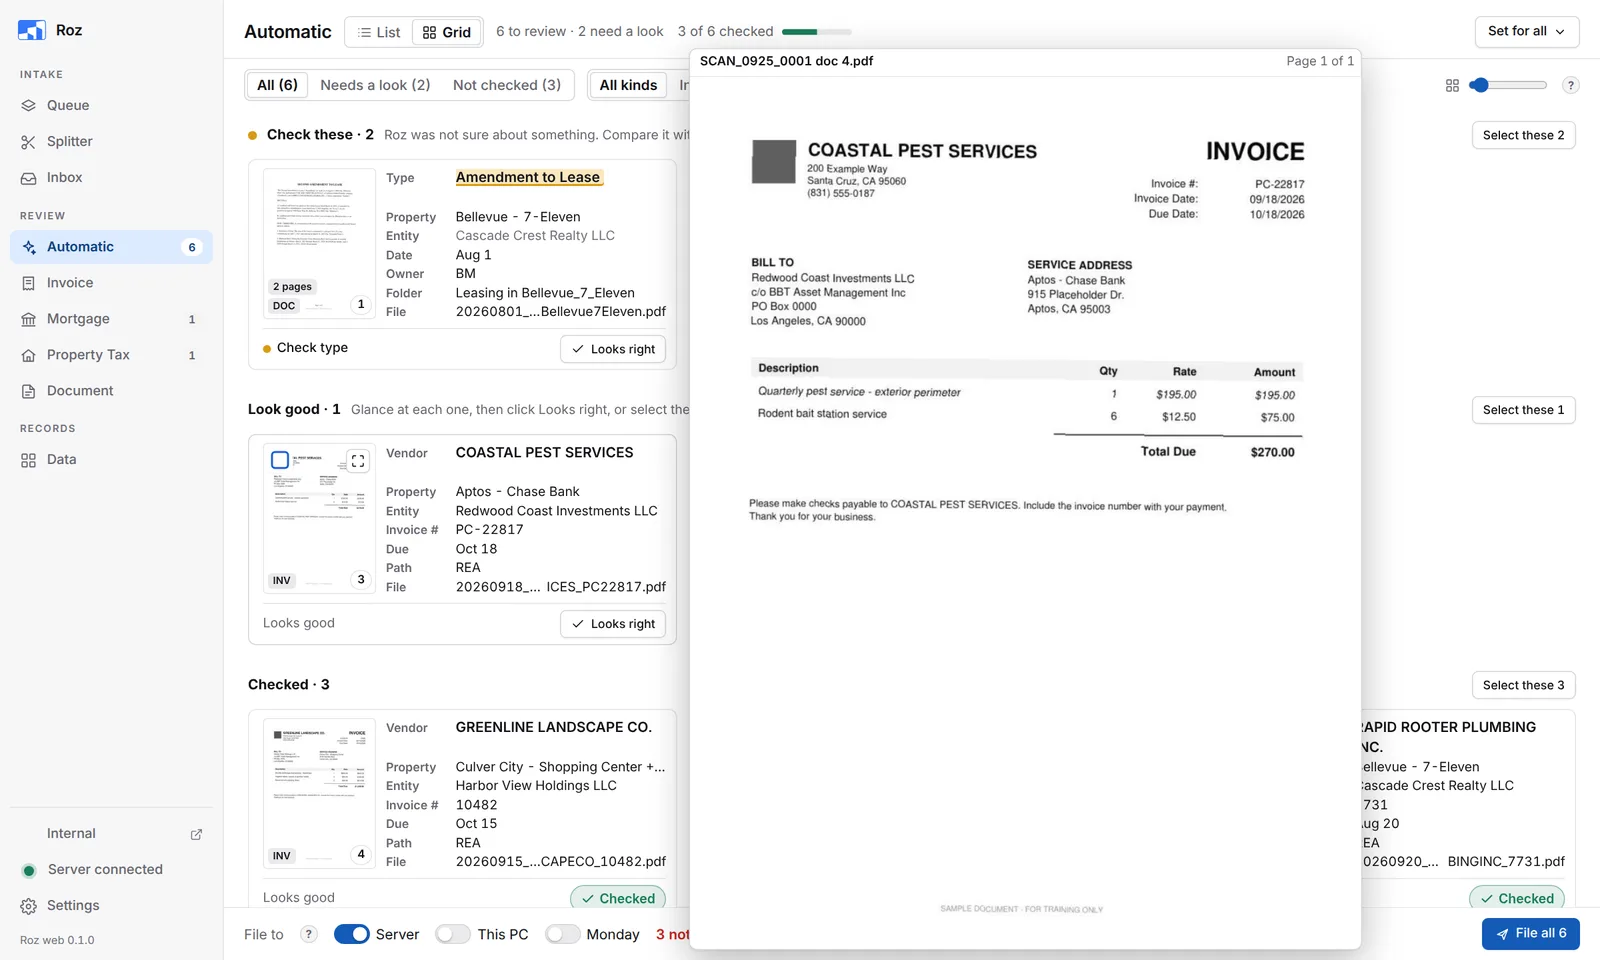Select the All kinds filter
The width and height of the screenshot is (1600, 960).
point(628,85)
